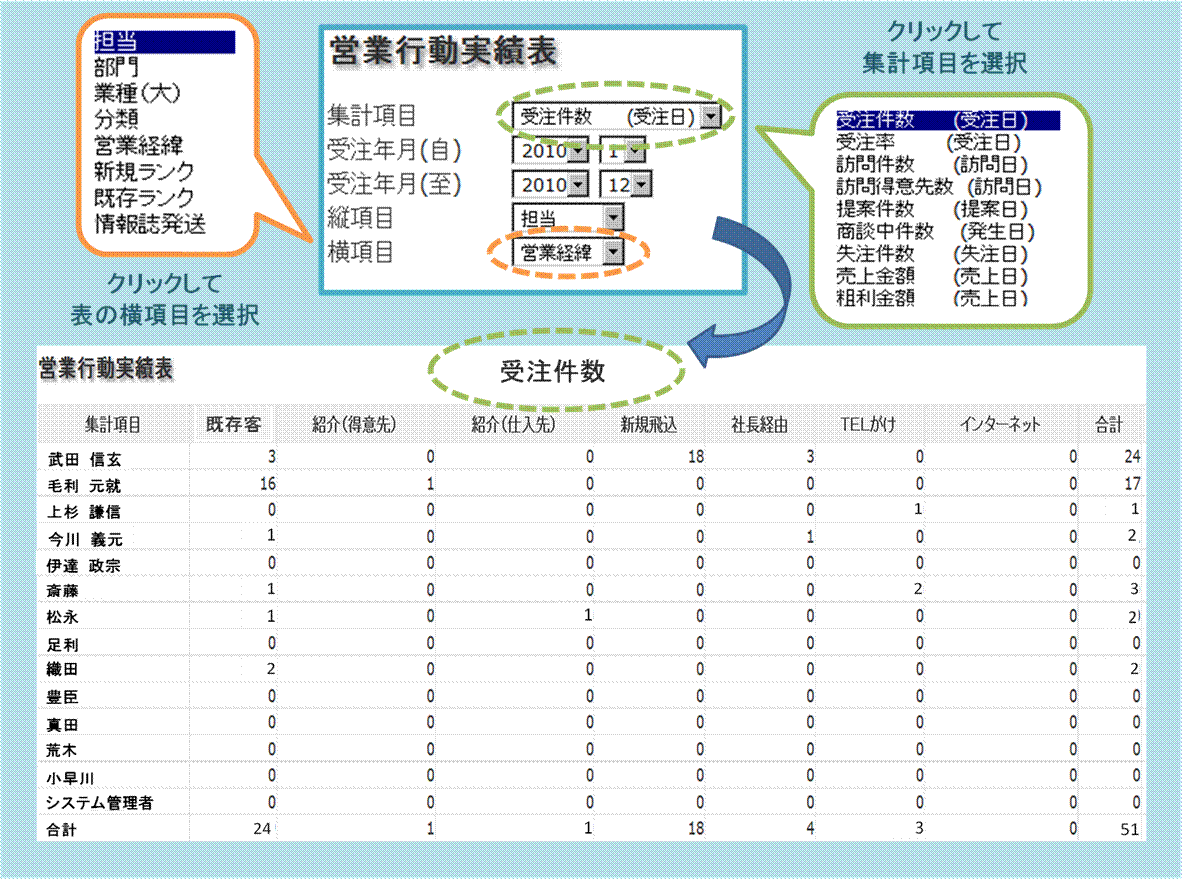Pick 新規ランク in the left list

tap(144, 171)
